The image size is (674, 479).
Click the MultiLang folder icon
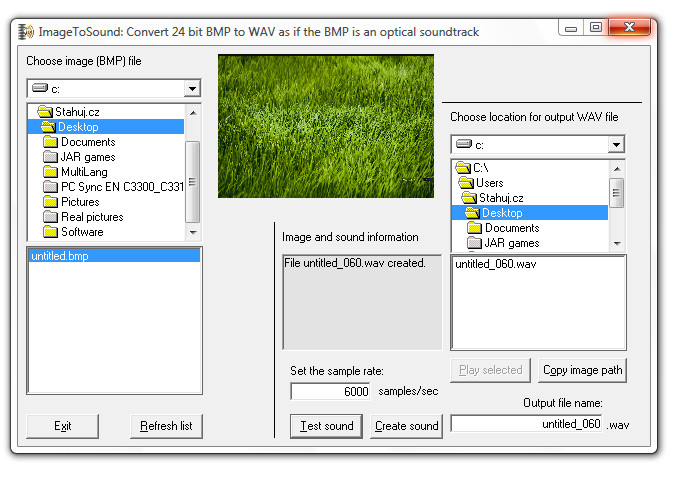50,172
